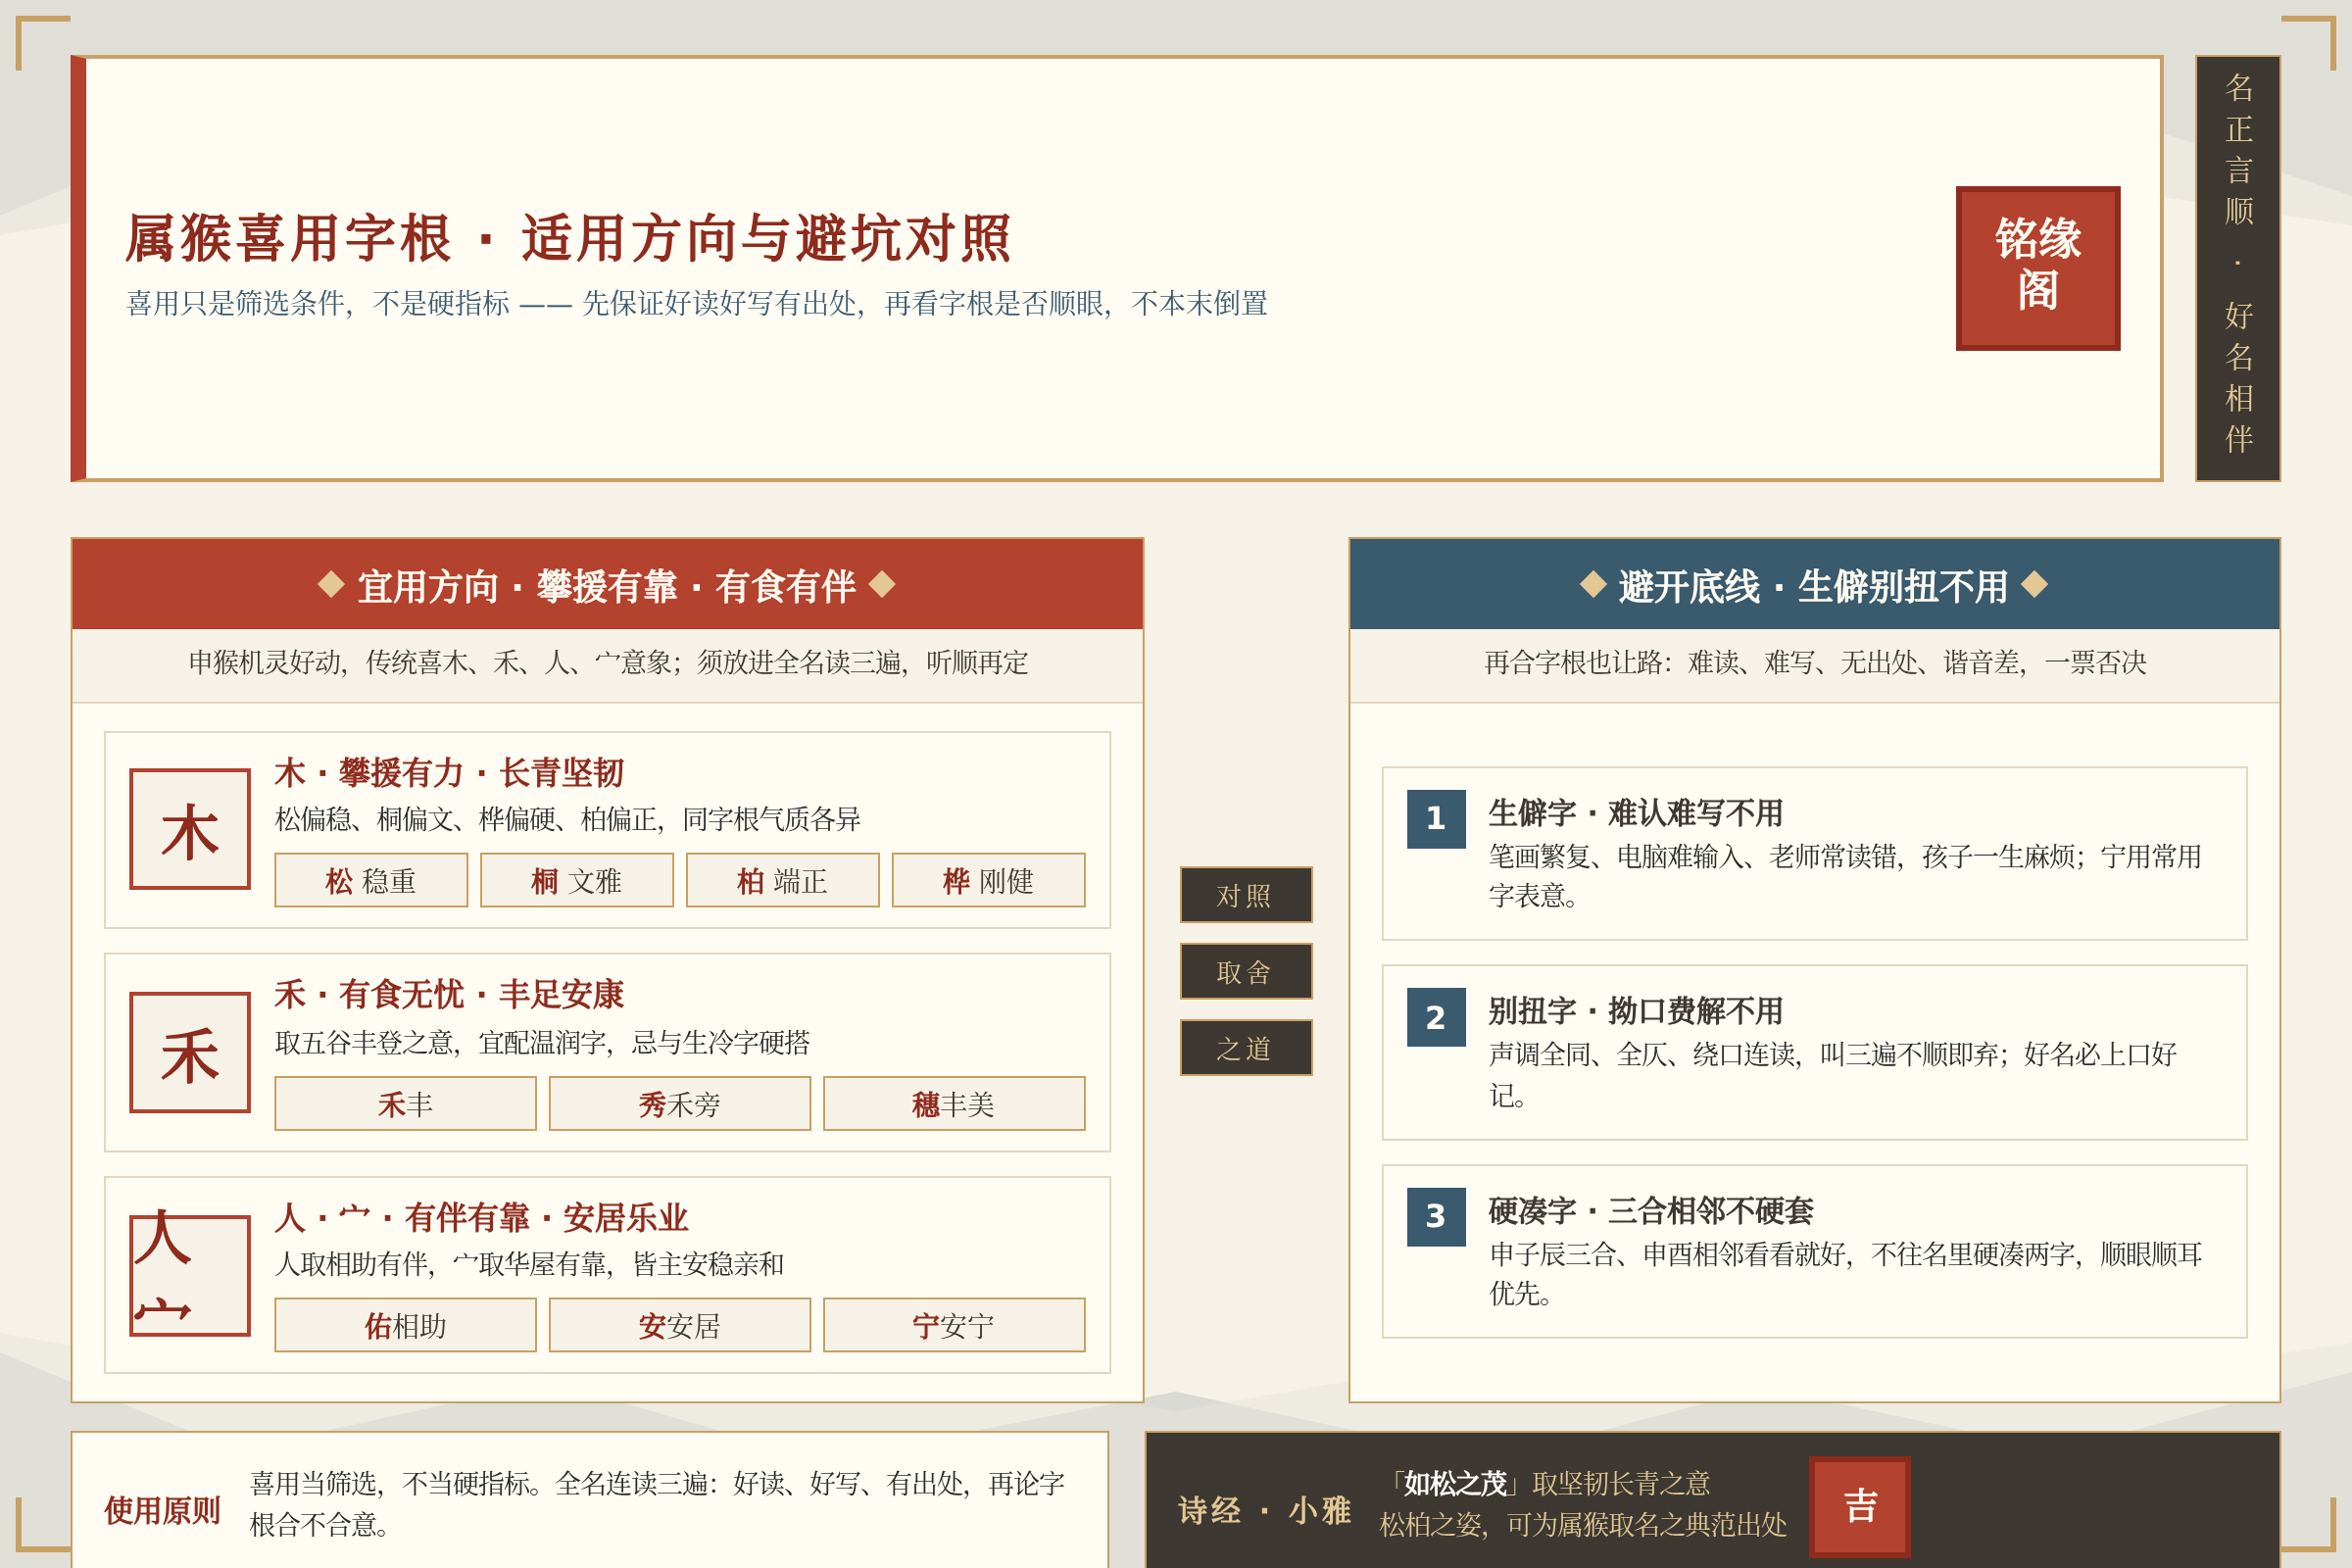Click the 宜用方向 red header banner
The image size is (2352, 1568).
click(x=607, y=584)
